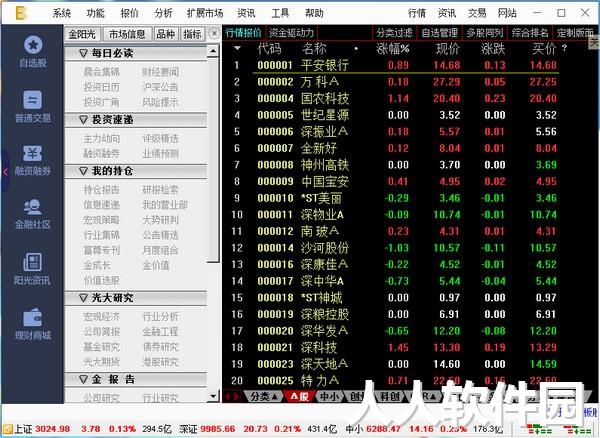Screen dimensions: 600x438
Task: Open the 自选股 star icon
Action: click(33, 45)
